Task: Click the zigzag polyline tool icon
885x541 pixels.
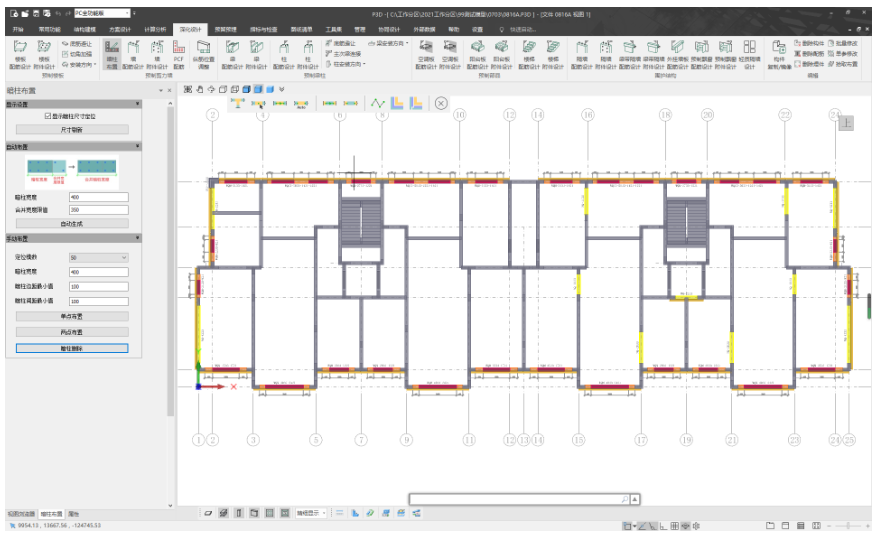Action: [377, 102]
